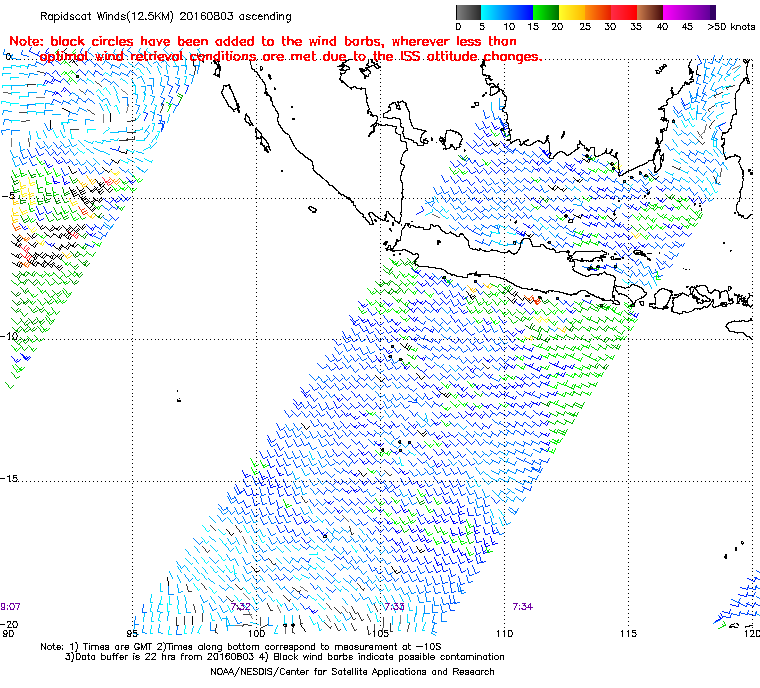Click the 115 longitude axis label

628,633
